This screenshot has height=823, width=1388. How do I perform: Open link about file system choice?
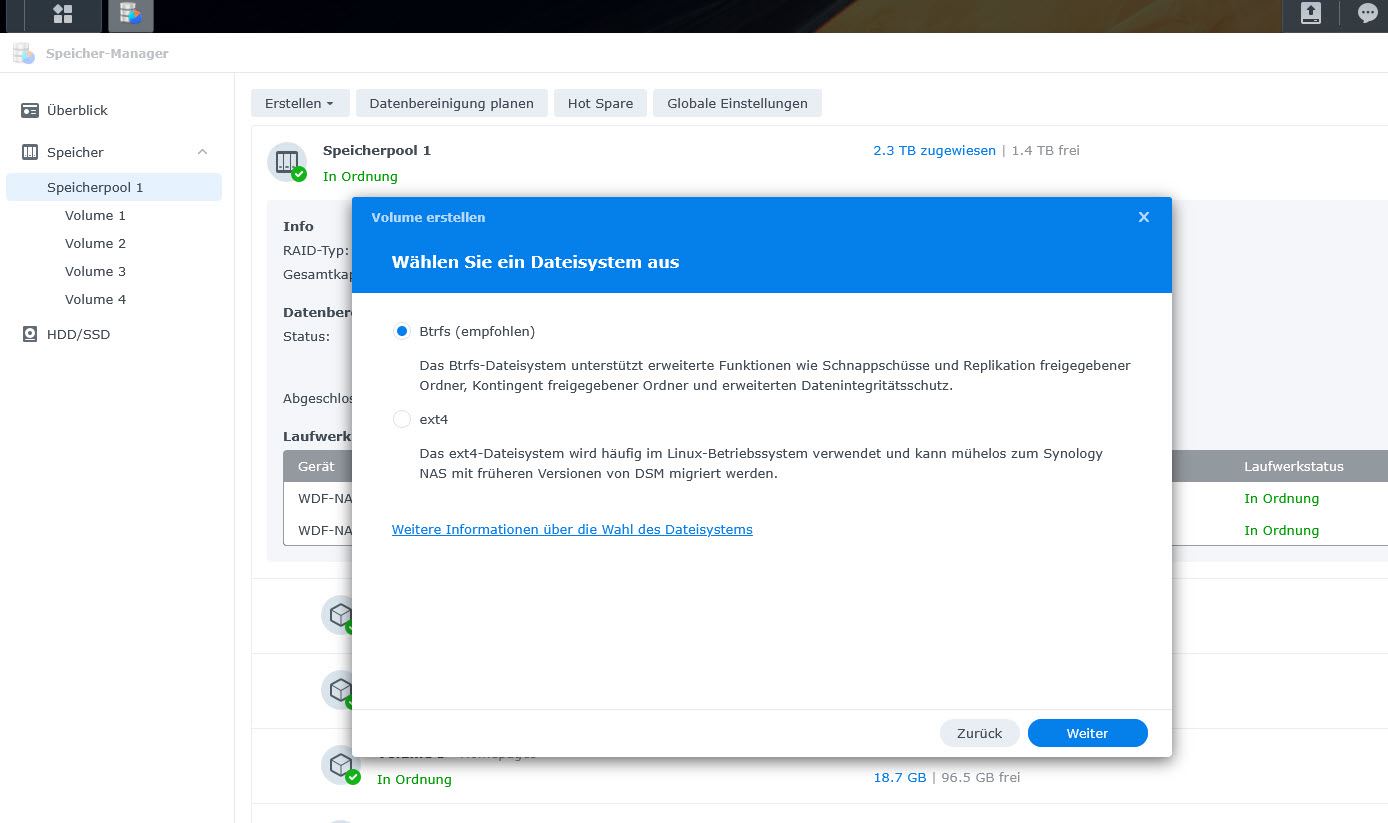(572, 529)
